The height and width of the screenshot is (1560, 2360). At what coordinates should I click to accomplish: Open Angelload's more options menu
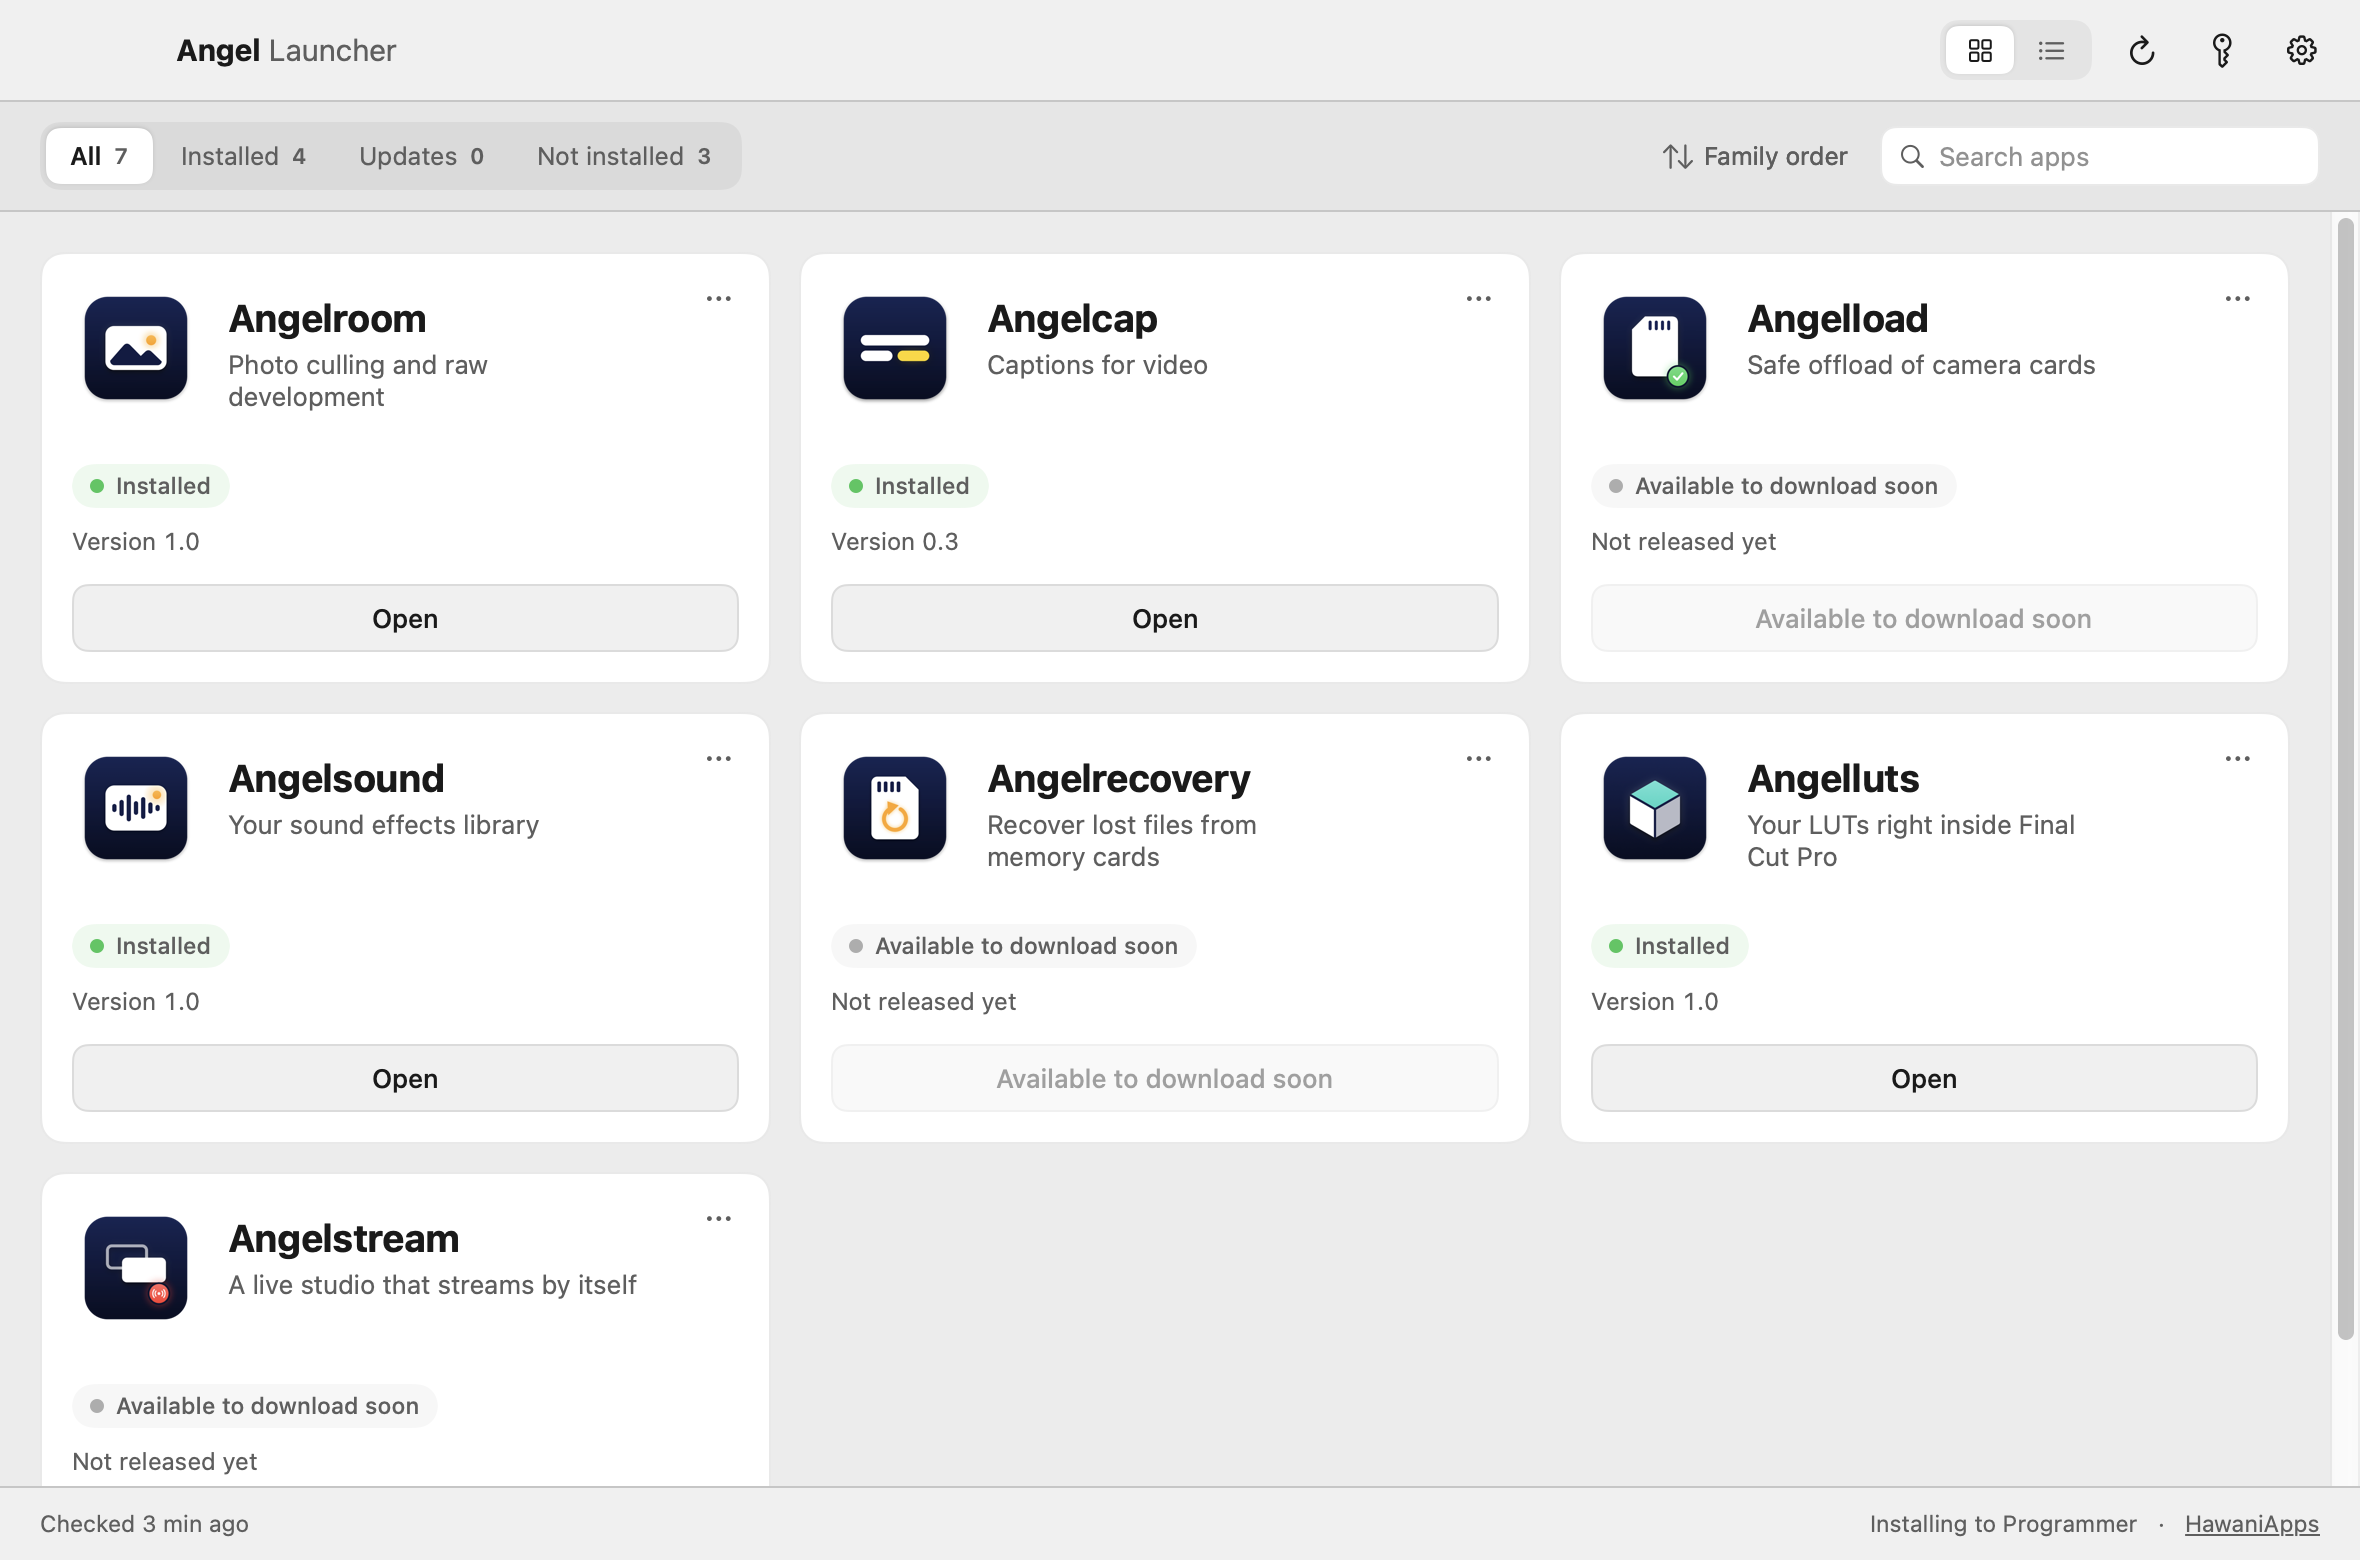(x=2238, y=299)
